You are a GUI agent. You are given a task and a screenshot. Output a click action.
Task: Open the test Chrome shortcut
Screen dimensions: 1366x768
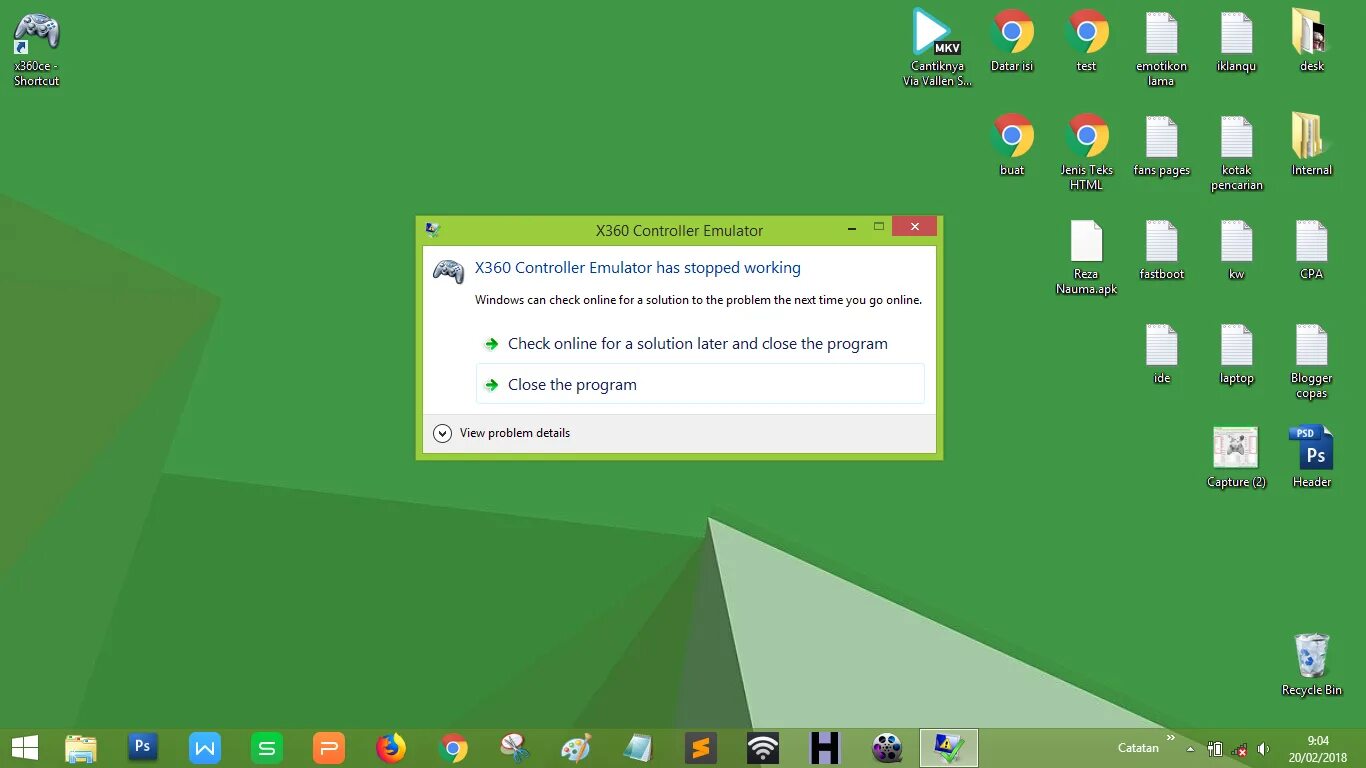[1087, 41]
